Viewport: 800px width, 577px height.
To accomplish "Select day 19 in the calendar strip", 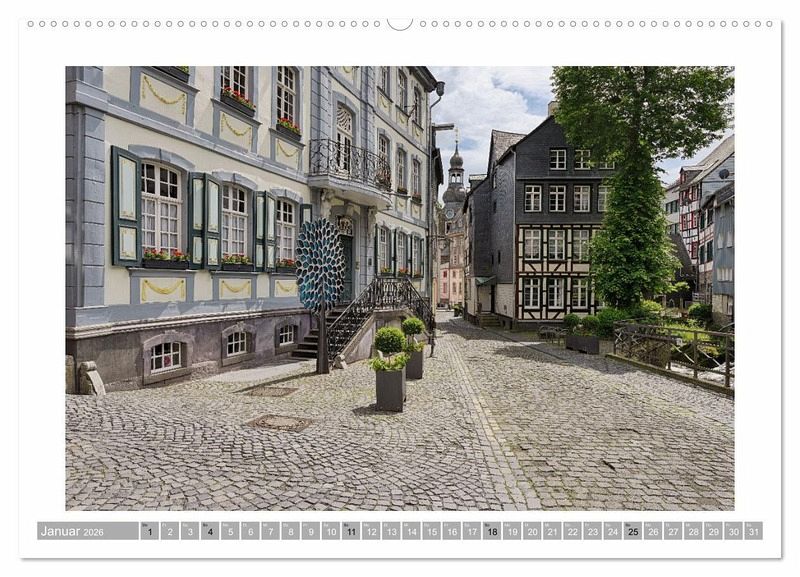I will tap(512, 531).
